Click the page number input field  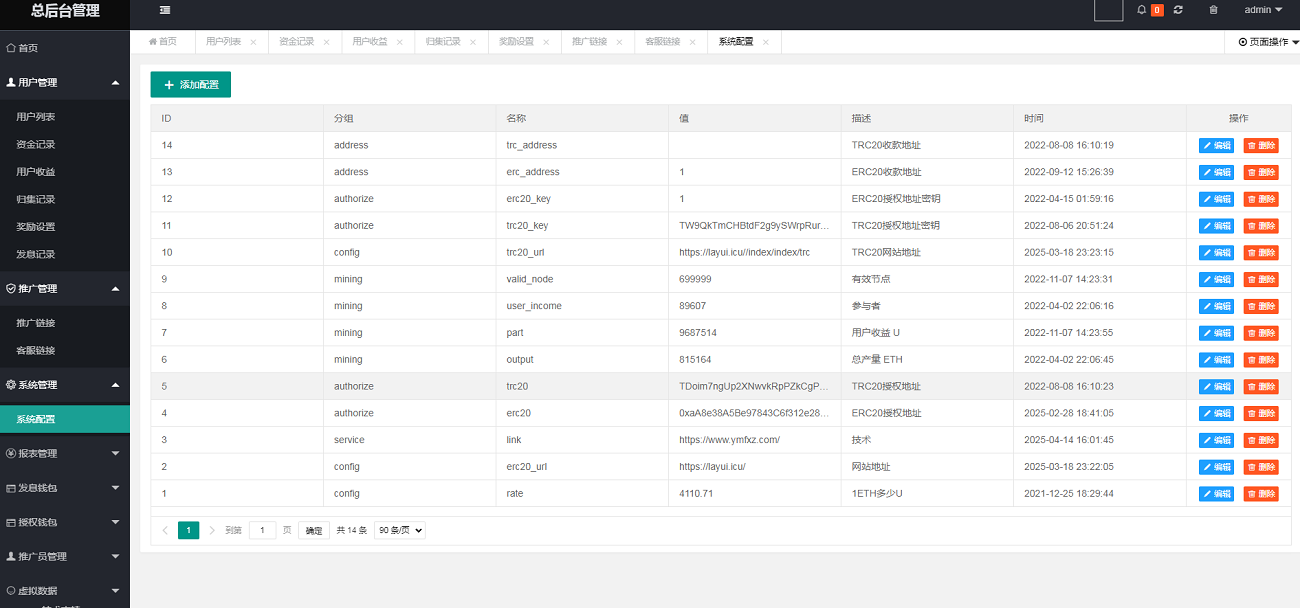click(262, 531)
